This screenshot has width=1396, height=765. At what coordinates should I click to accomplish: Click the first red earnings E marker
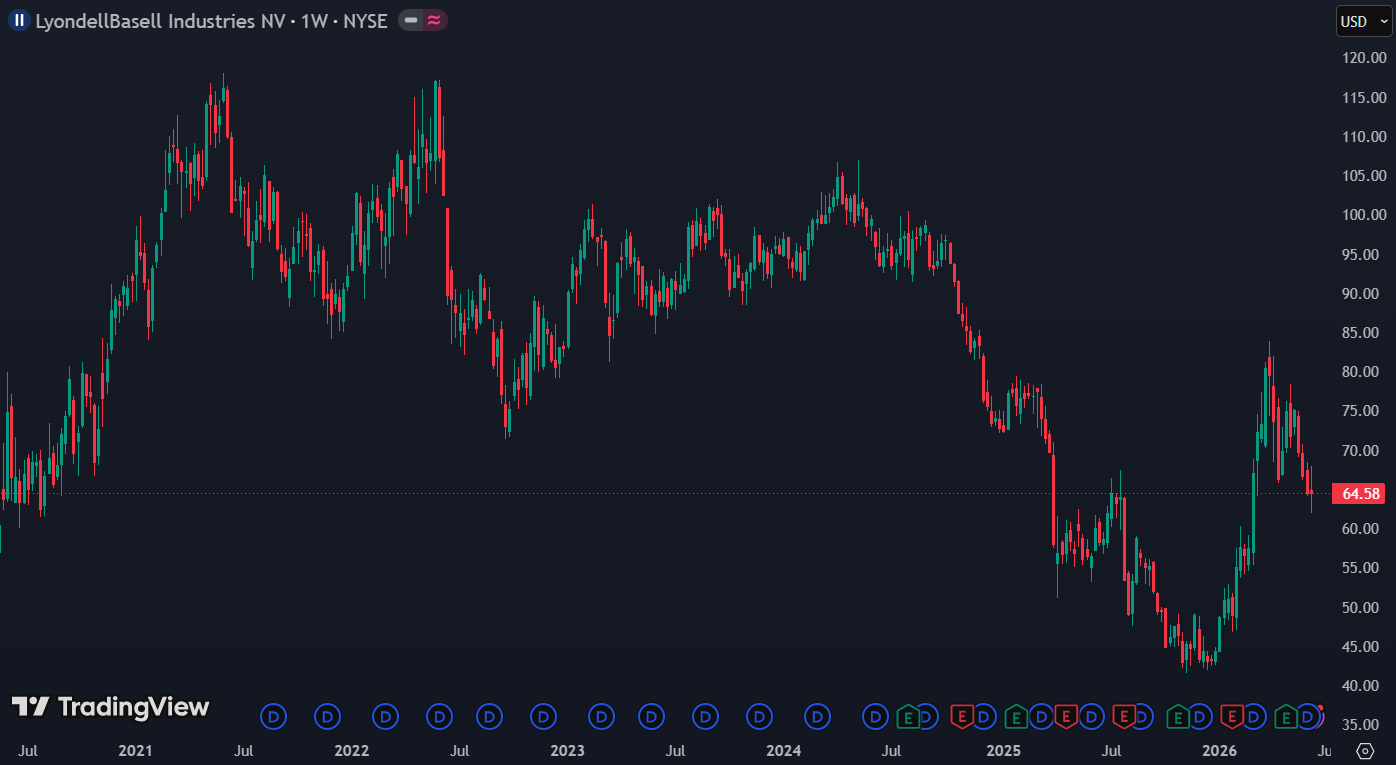(x=961, y=716)
